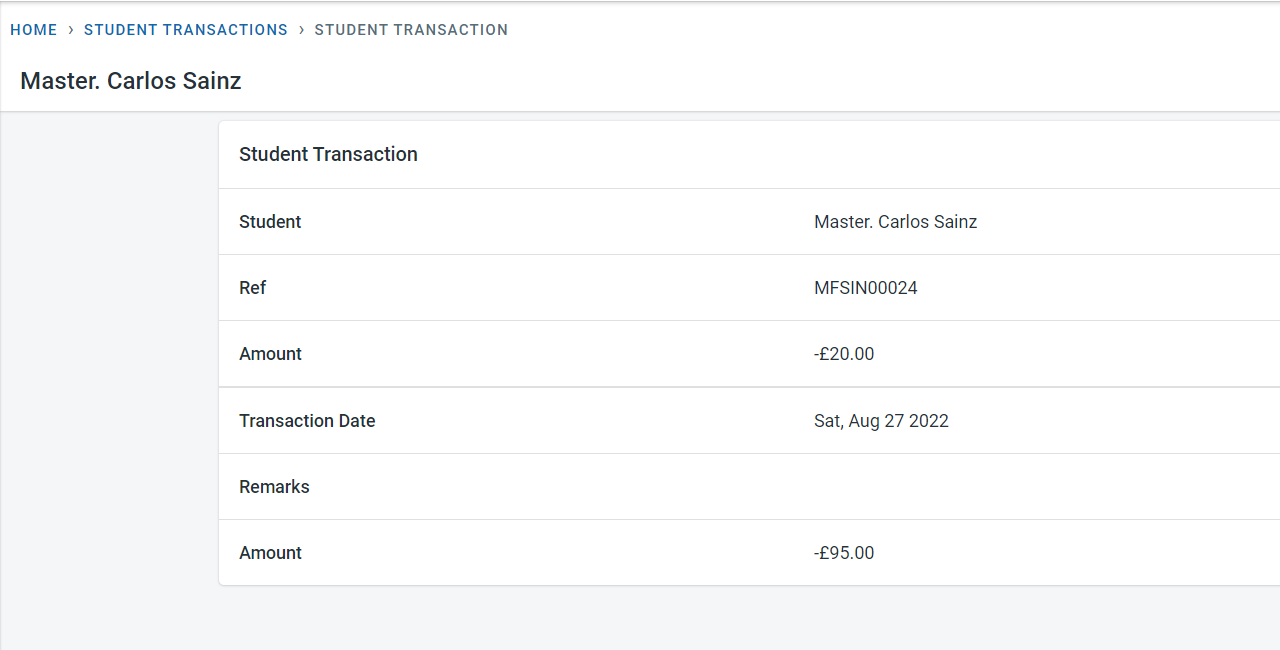Select the date Sat, Aug 27 2022
Screen dimensions: 1280x650
(x=881, y=421)
